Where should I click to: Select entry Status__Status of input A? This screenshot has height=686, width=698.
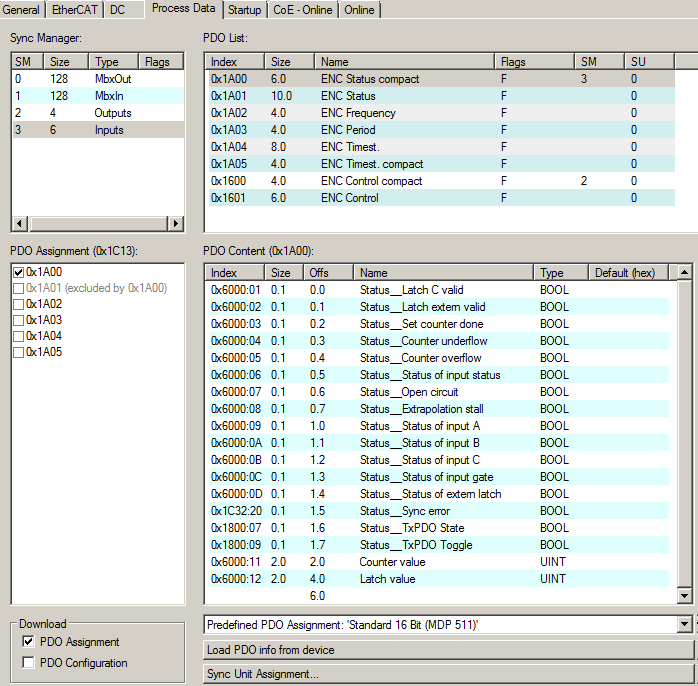[439, 426]
